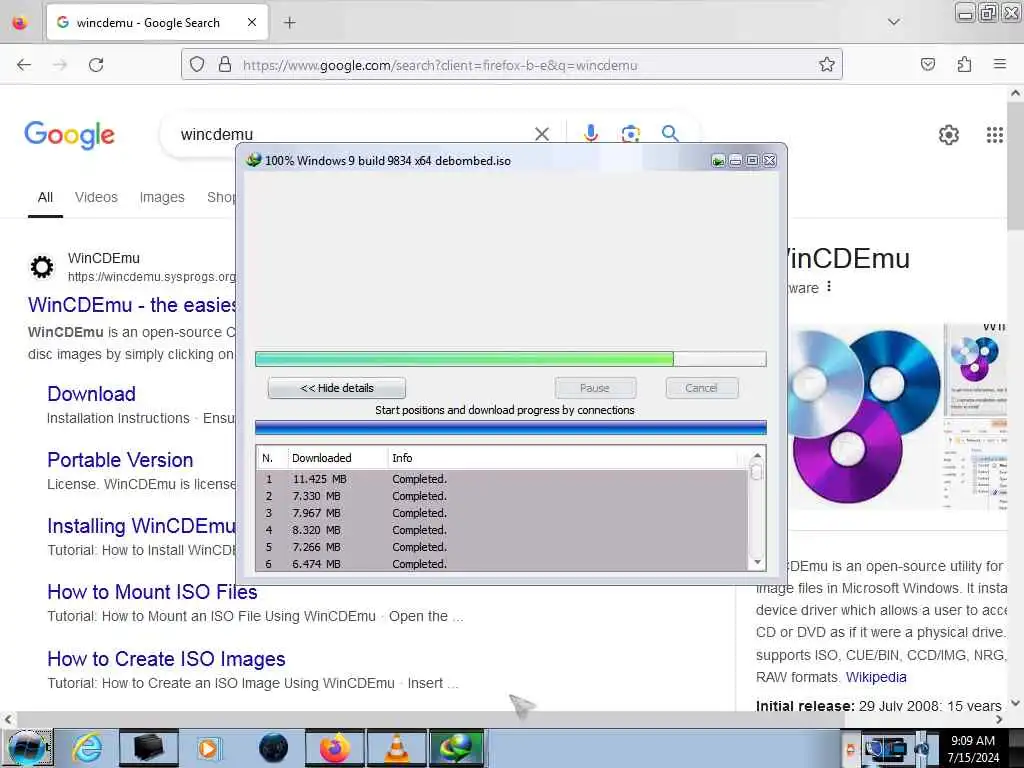
Task: Open the Pocket save icon
Action: click(928, 65)
